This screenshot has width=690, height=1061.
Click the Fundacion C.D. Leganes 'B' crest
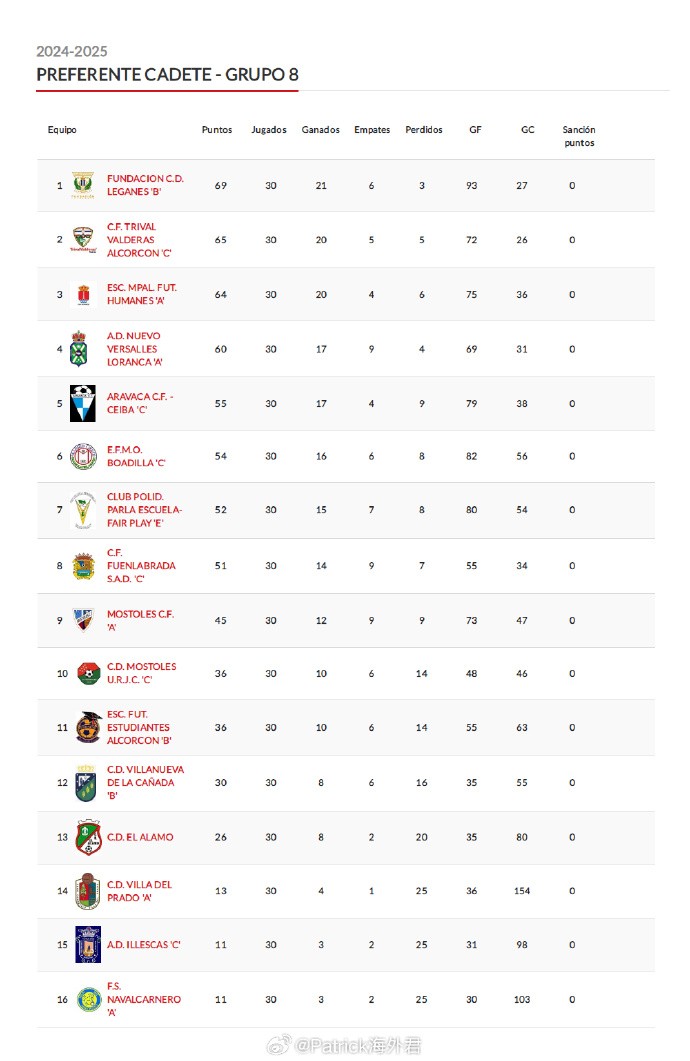click(83, 185)
